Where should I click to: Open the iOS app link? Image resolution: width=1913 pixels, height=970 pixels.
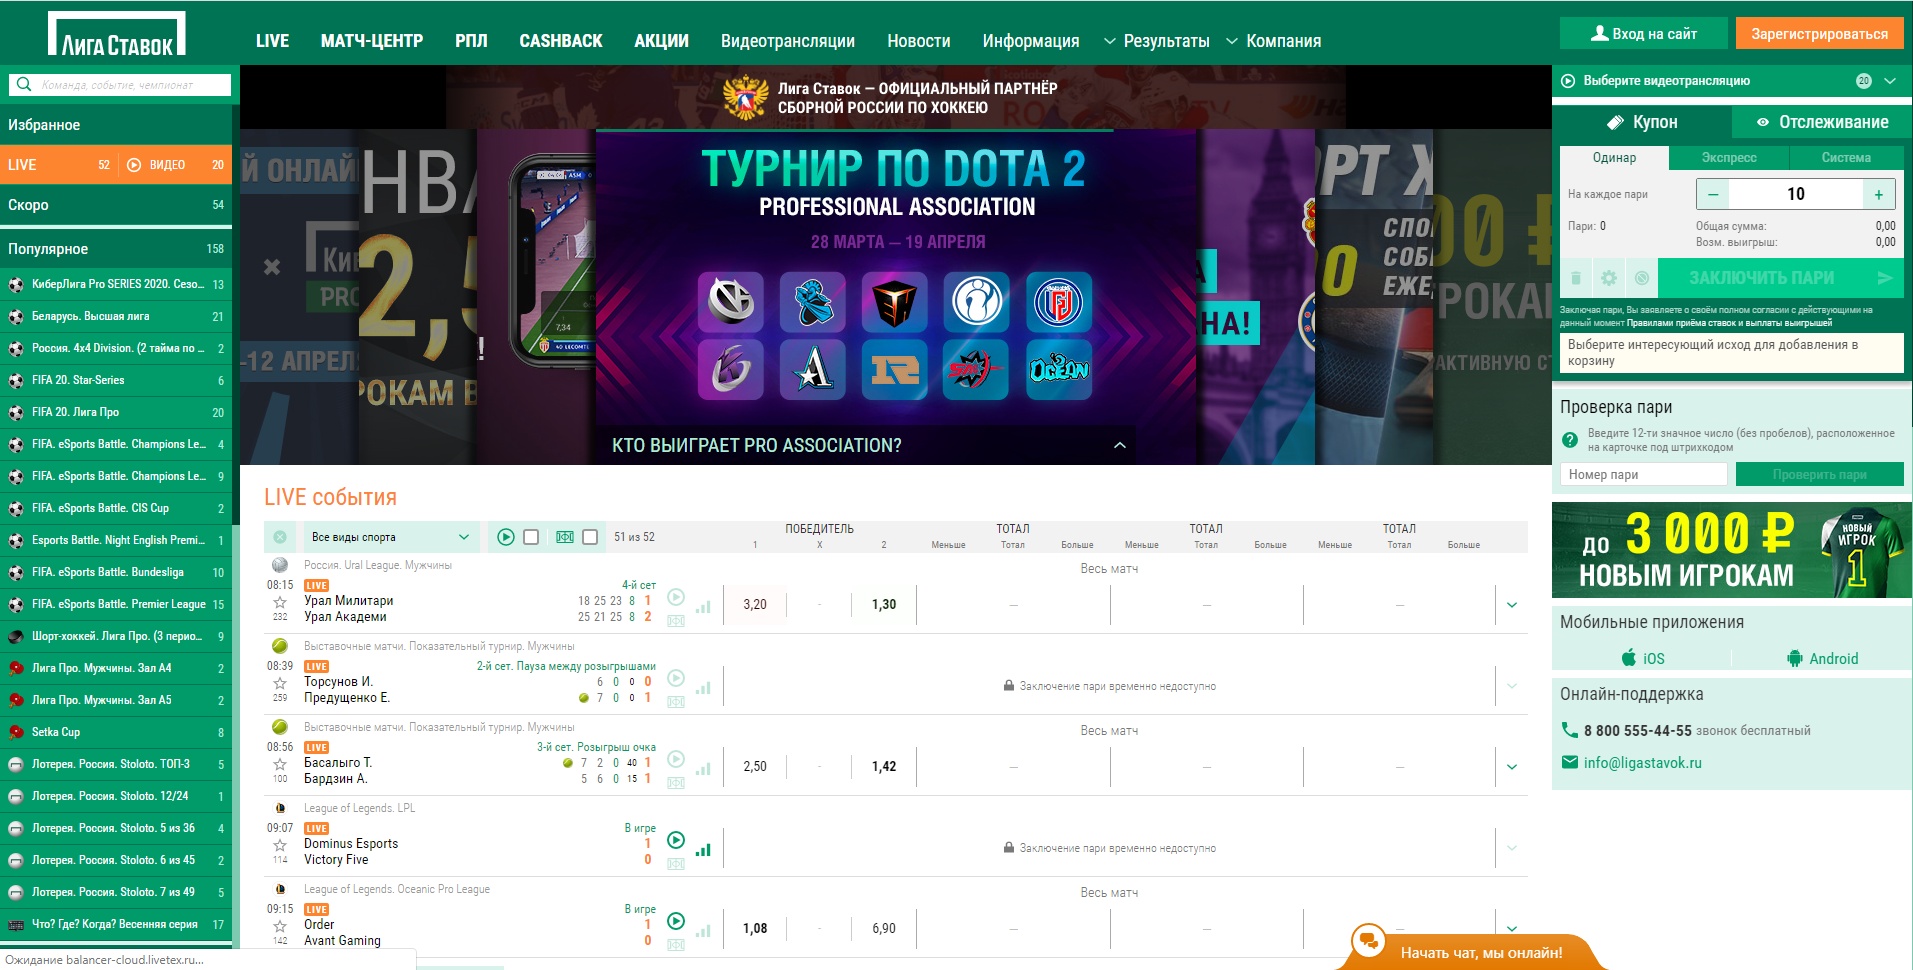tap(1643, 658)
